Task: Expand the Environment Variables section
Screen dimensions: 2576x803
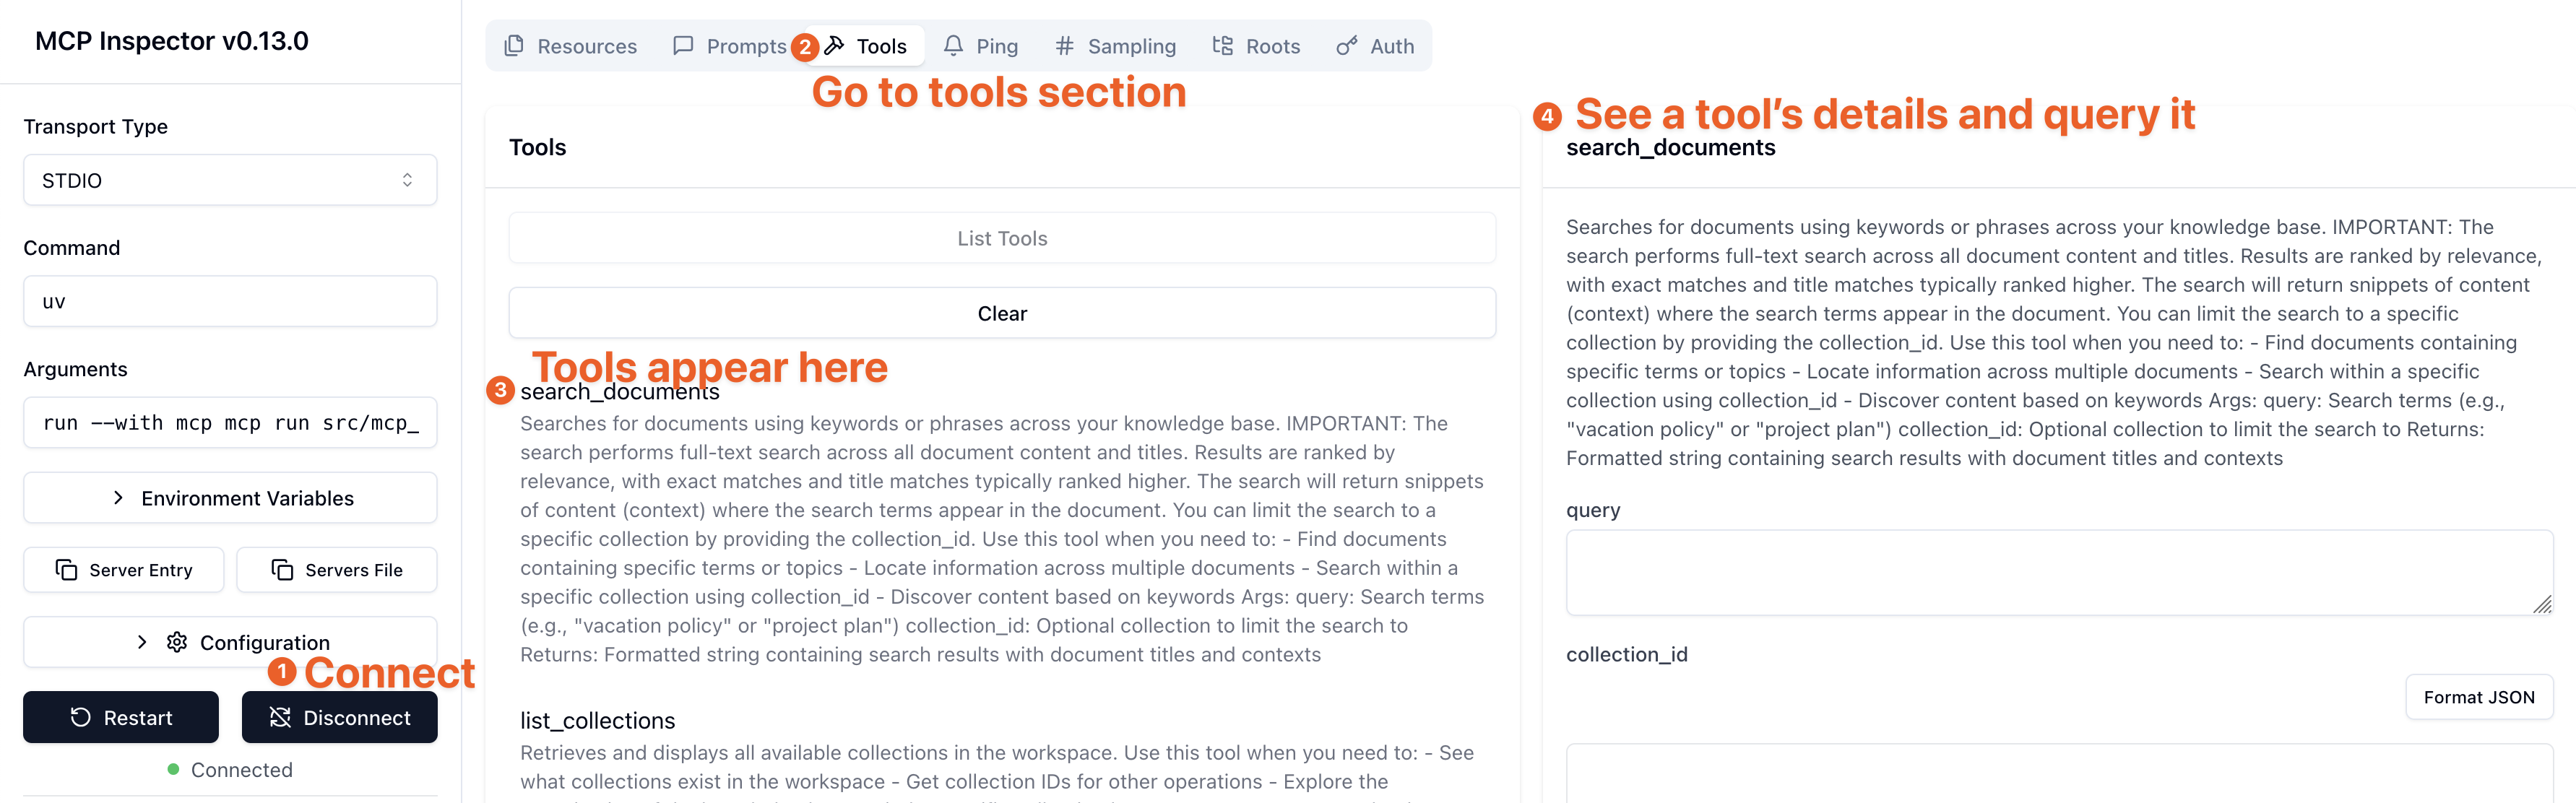Action: [230, 498]
